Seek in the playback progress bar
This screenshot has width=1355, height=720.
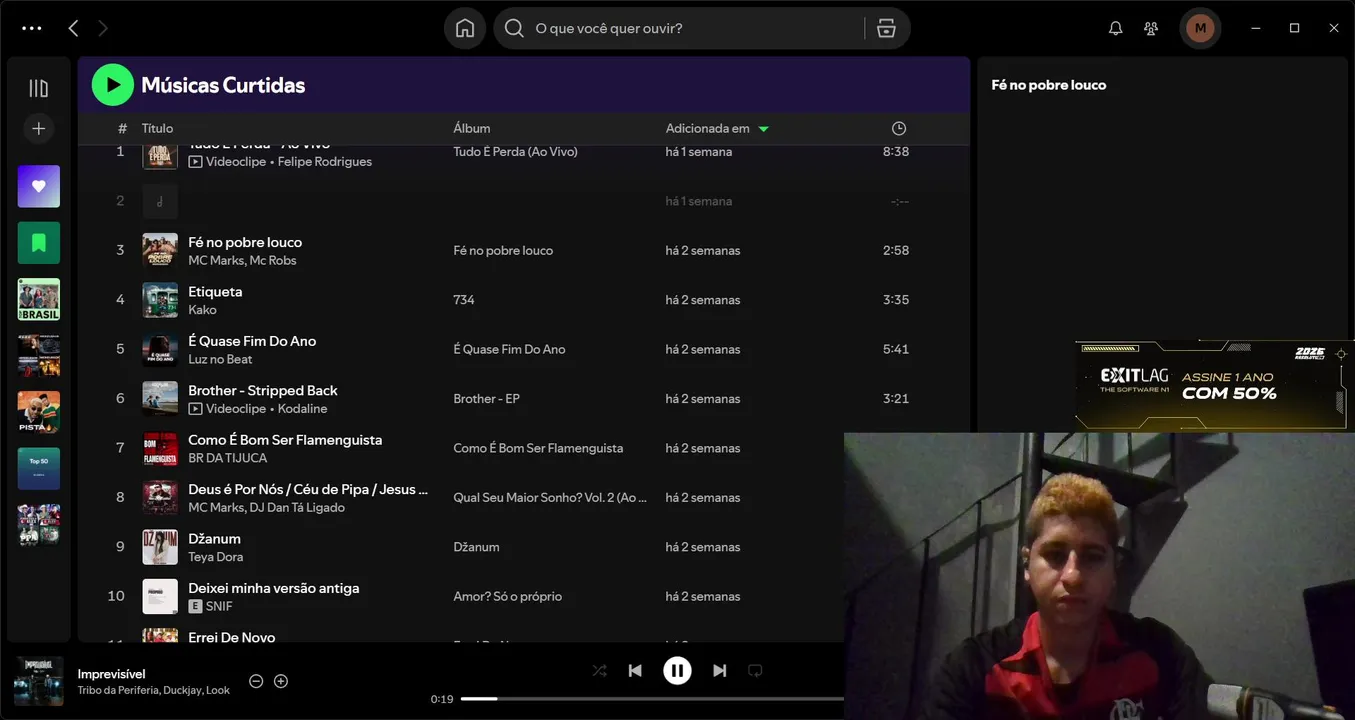(x=652, y=699)
